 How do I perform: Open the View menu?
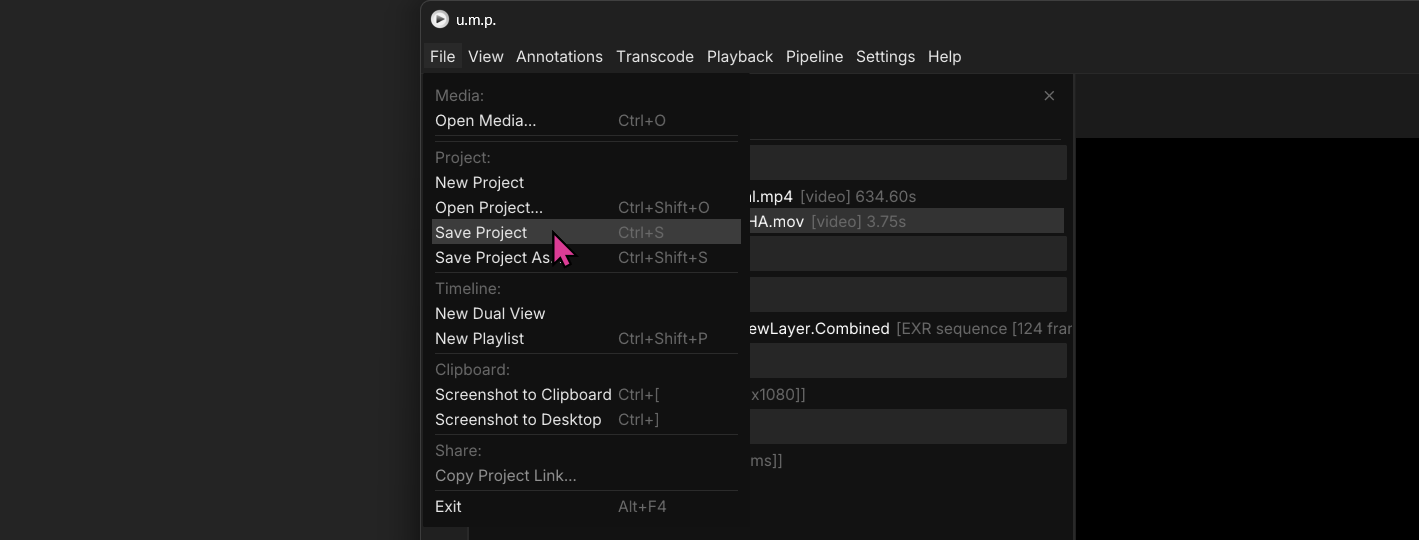[485, 57]
